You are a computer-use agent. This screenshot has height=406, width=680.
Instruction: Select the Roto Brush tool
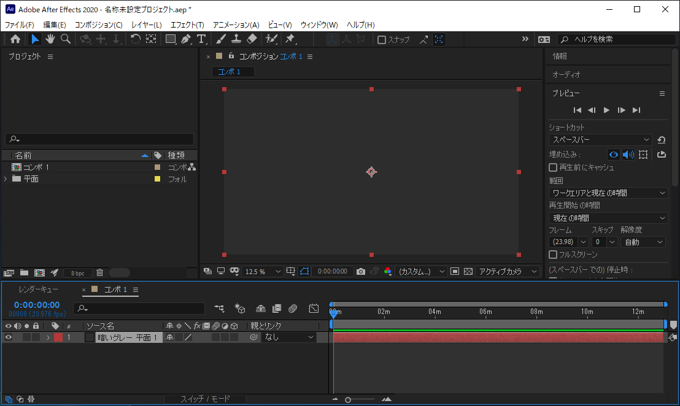click(x=271, y=39)
